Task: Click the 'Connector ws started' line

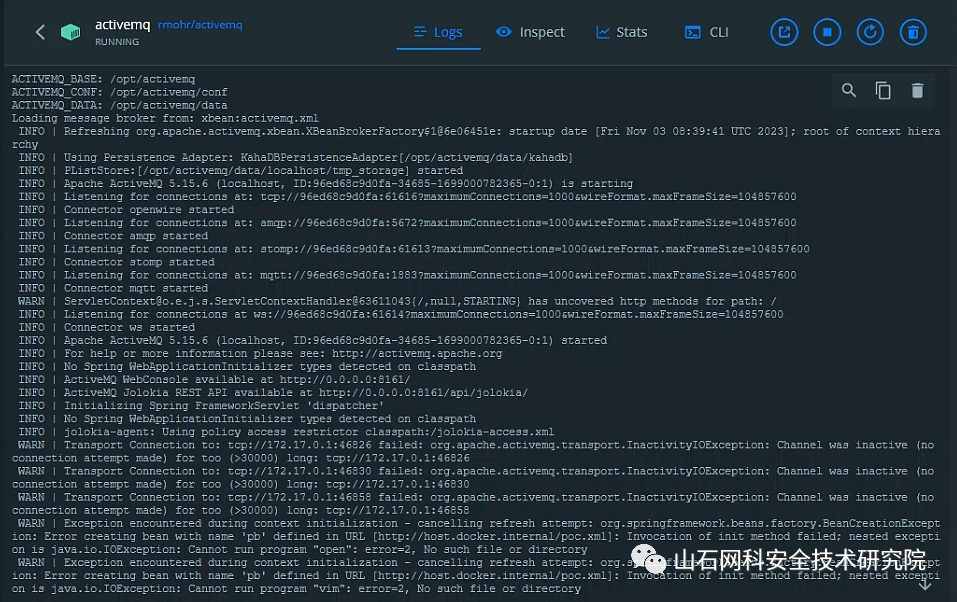Action: (106, 327)
